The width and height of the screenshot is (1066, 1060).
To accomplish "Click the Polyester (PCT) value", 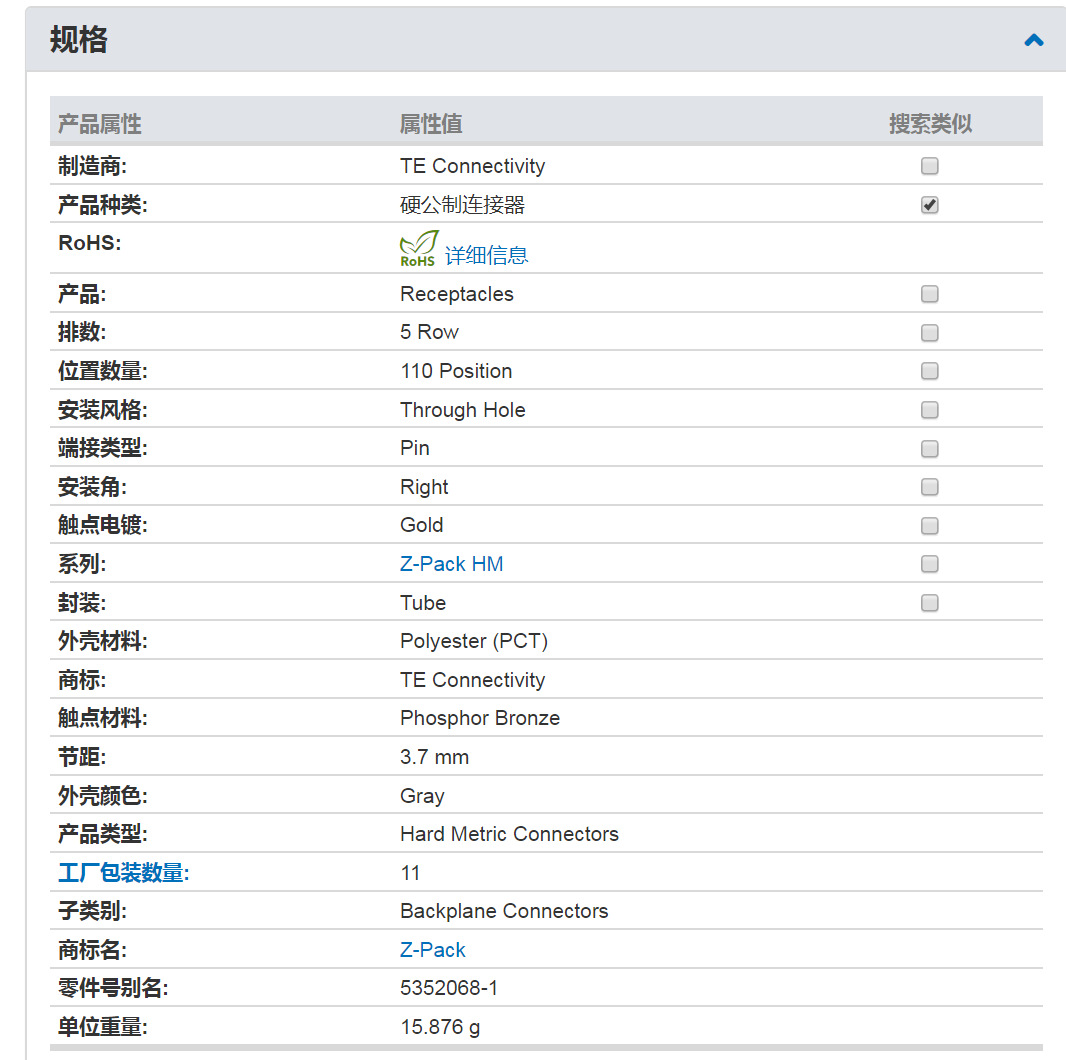I will click(x=474, y=641).
